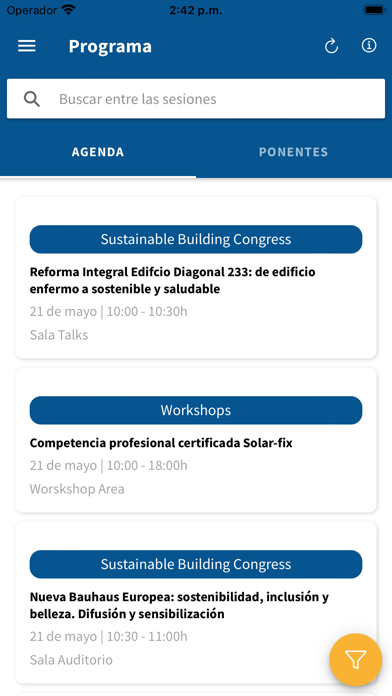Image resolution: width=392 pixels, height=696 pixels.
Task: Open Nueva Bauhaus Europea session
Action: [x=196, y=603]
